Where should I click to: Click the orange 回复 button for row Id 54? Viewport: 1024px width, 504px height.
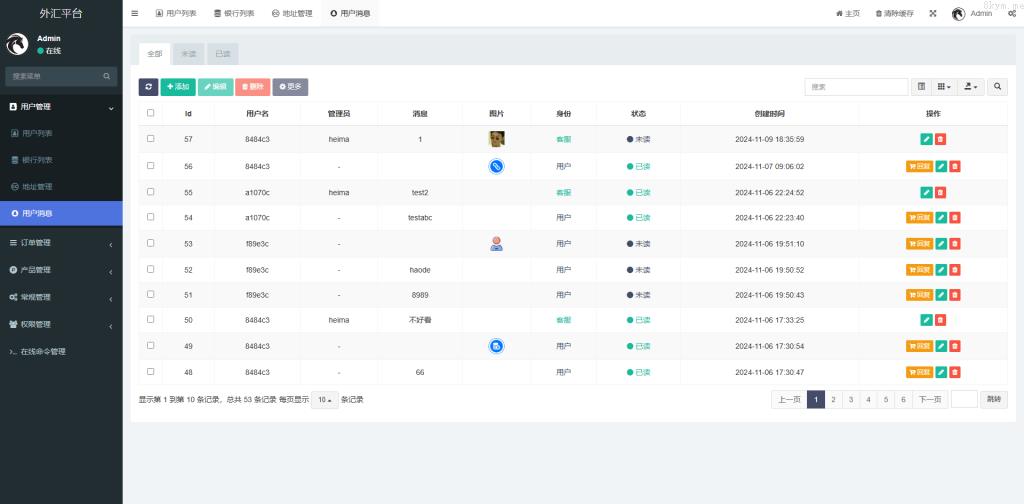(x=918, y=217)
